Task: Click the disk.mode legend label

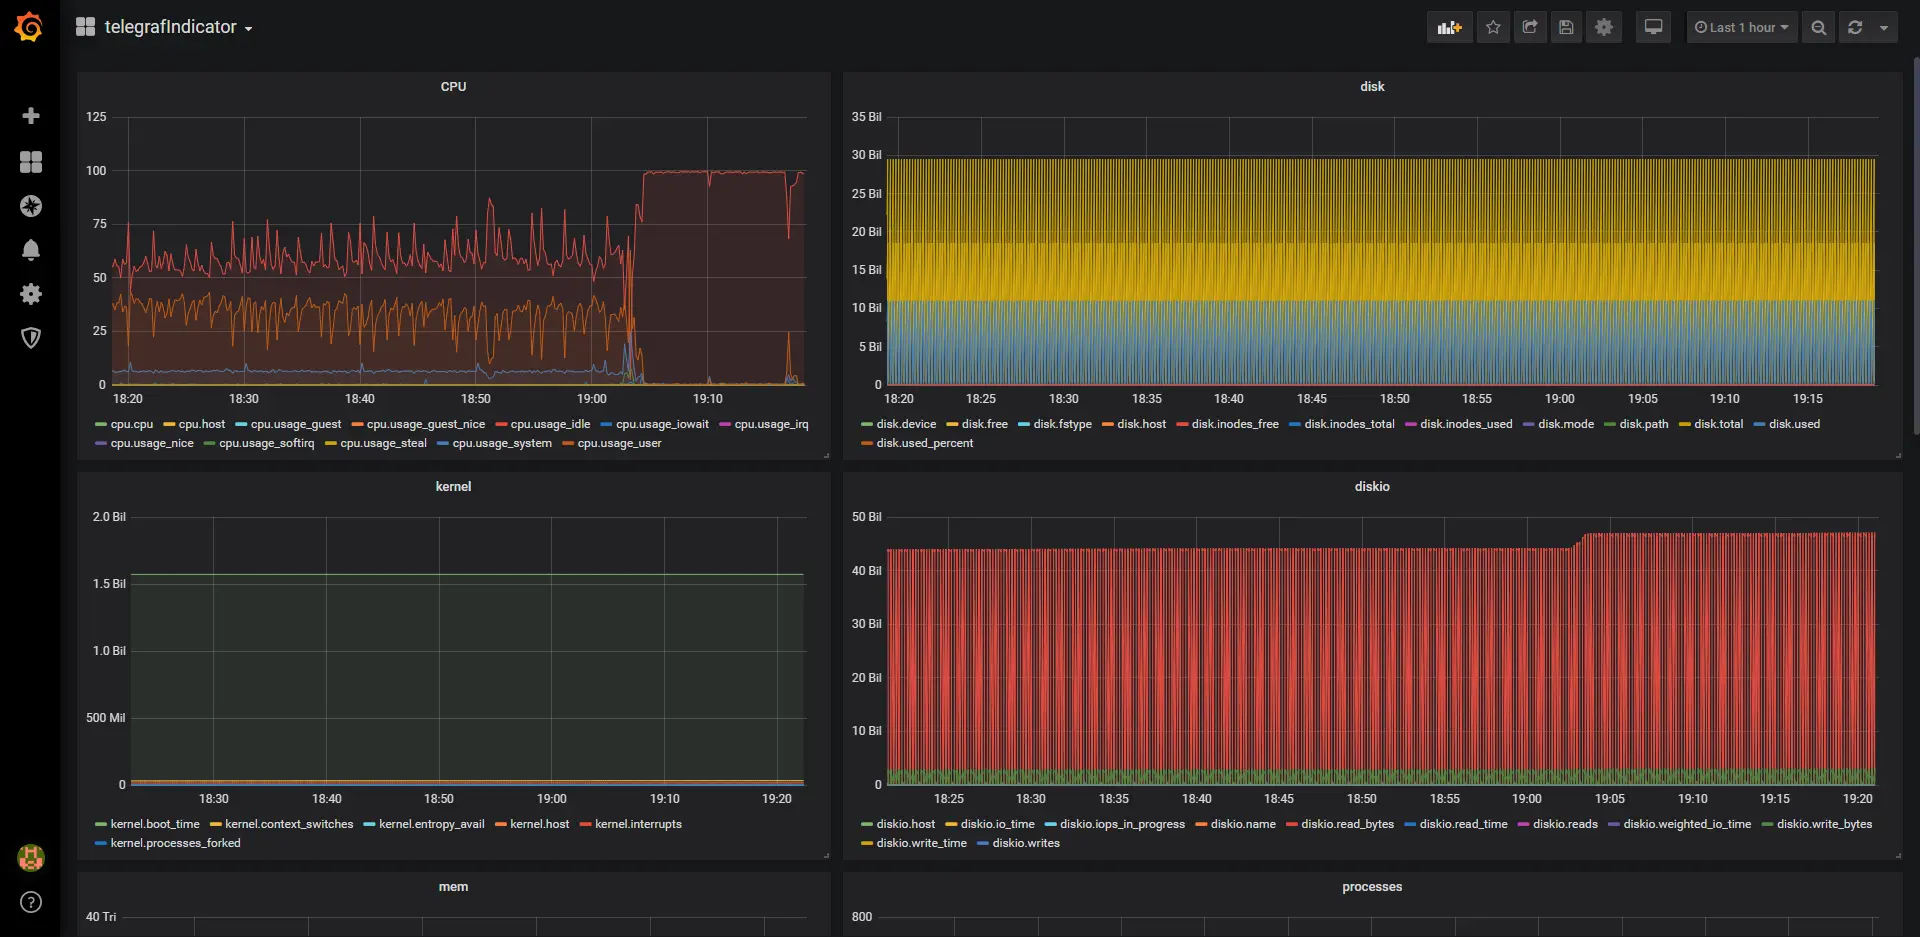Action: pos(1566,424)
